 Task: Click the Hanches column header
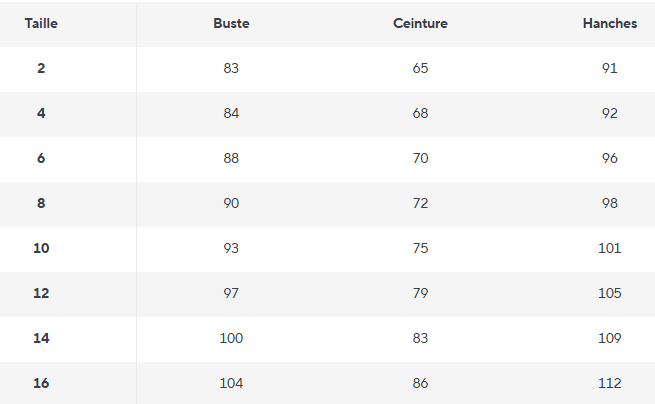(610, 23)
